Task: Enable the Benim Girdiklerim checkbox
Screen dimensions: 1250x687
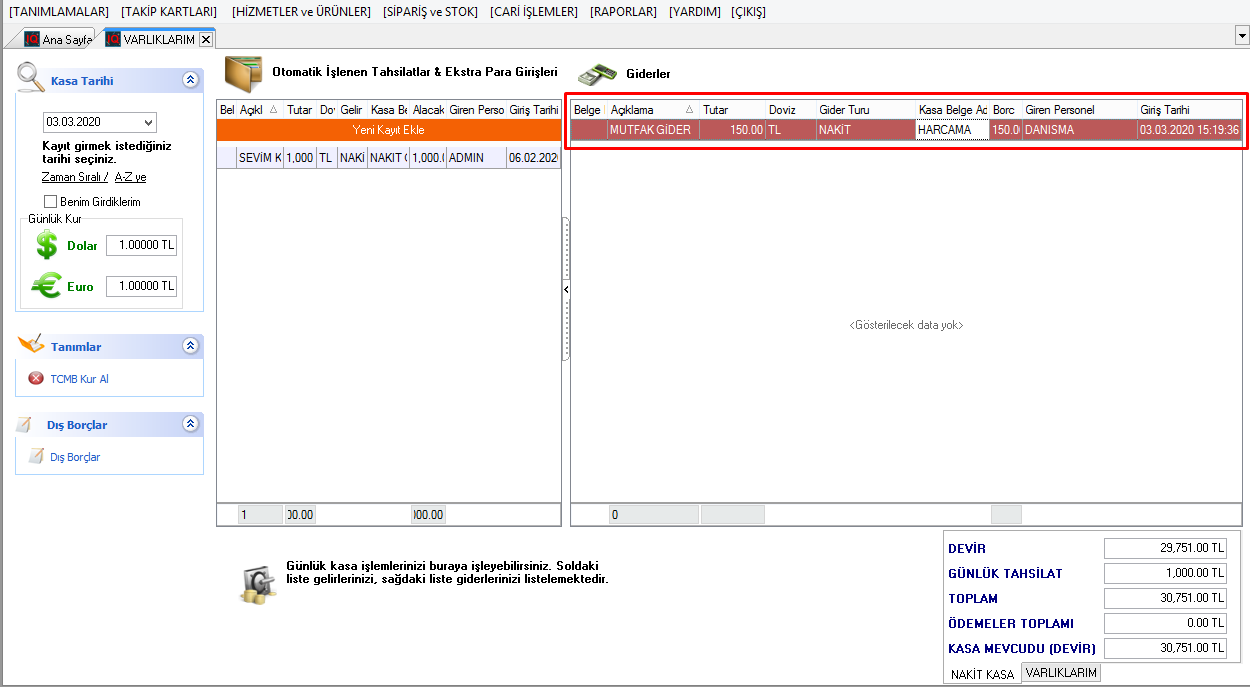Action: point(51,202)
